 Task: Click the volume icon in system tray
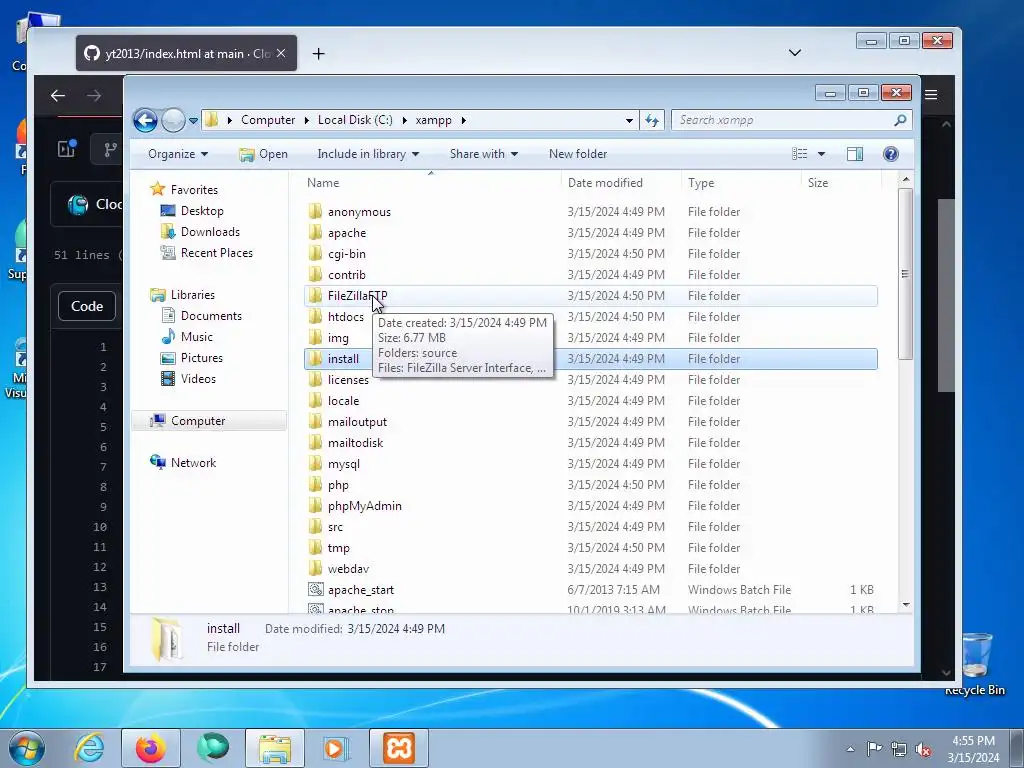pos(923,749)
